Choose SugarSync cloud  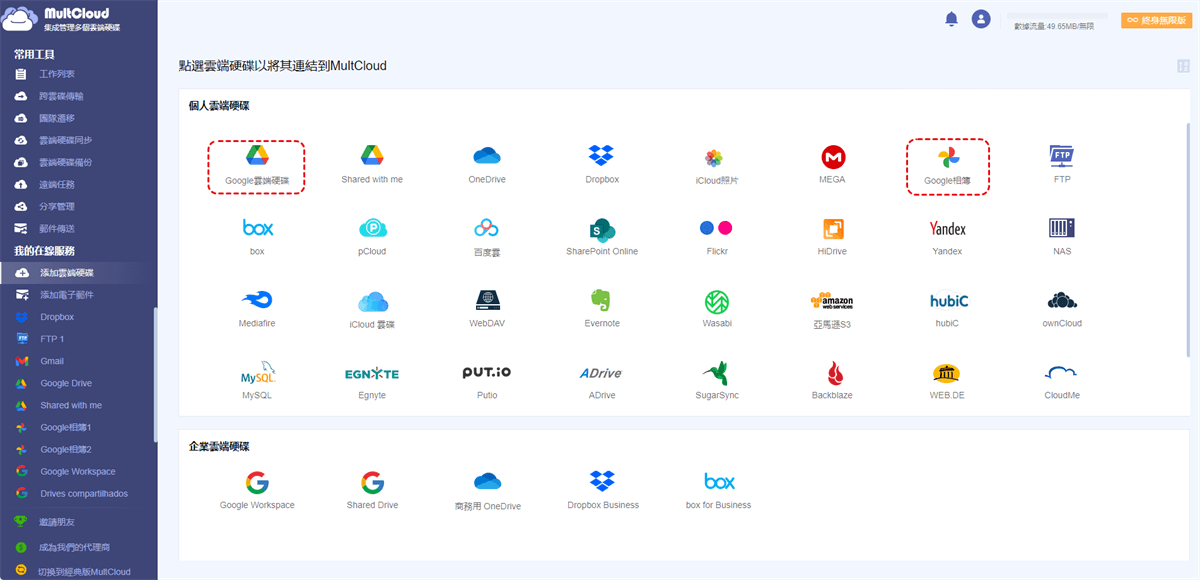[716, 381]
